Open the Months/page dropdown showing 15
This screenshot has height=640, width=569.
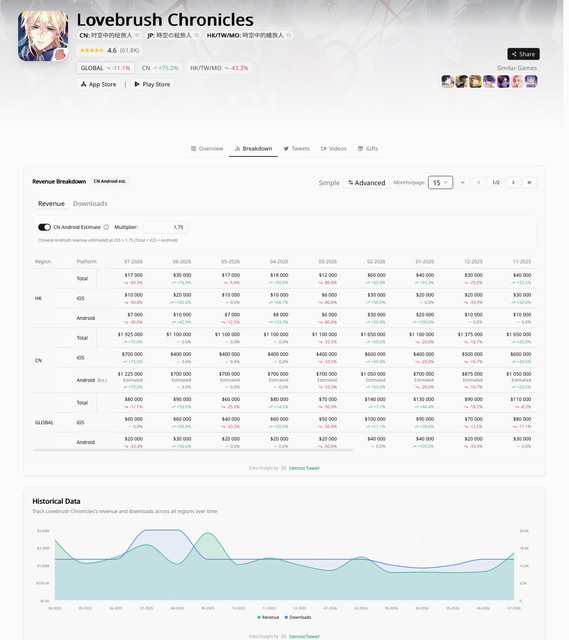point(440,182)
